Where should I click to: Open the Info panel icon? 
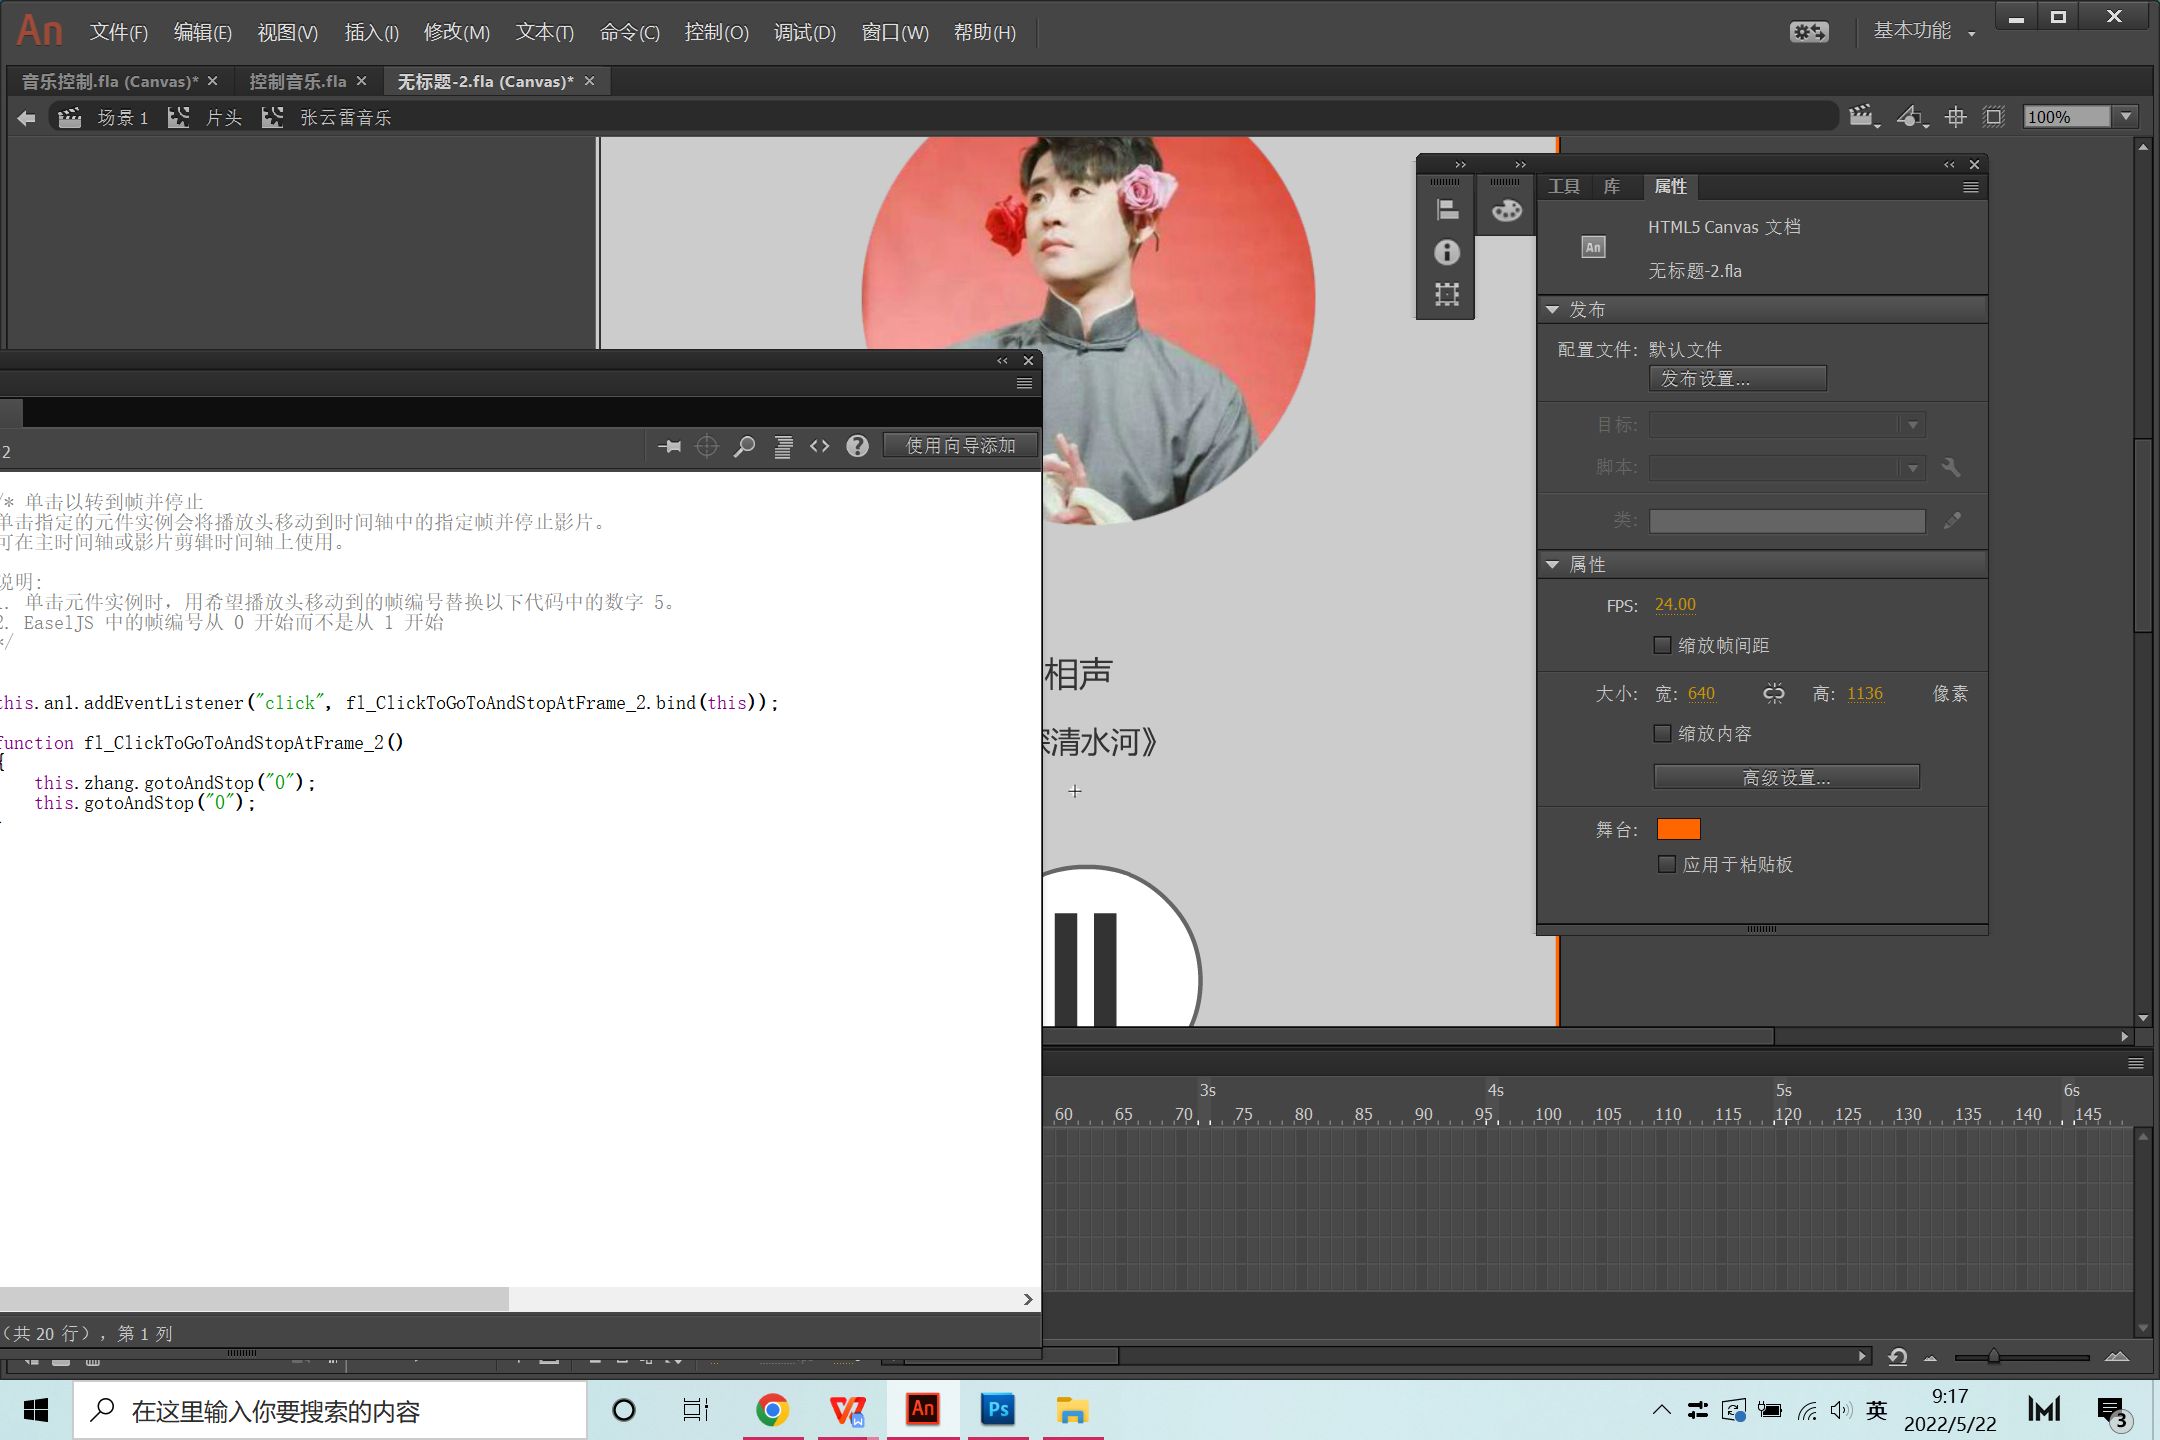point(1446,252)
